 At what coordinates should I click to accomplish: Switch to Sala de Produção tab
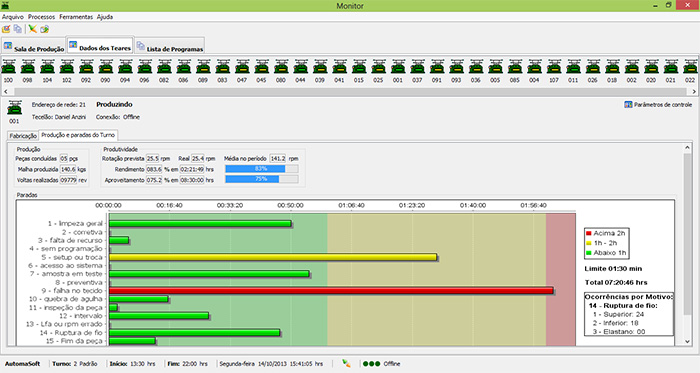34,47
